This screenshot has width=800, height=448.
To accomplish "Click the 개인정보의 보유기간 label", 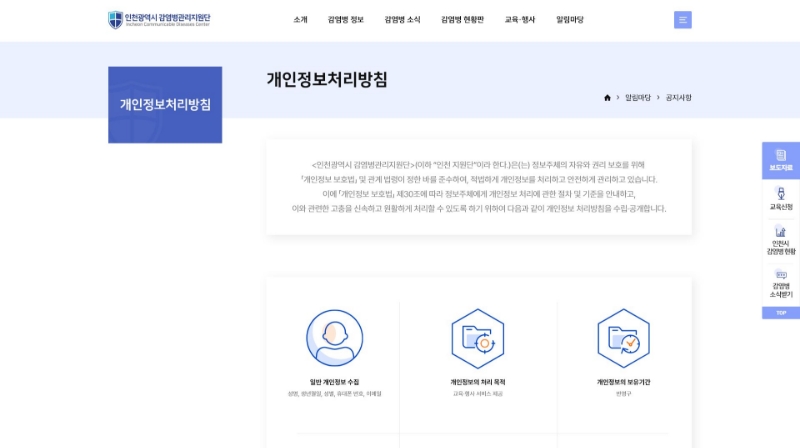I will coord(623,382).
